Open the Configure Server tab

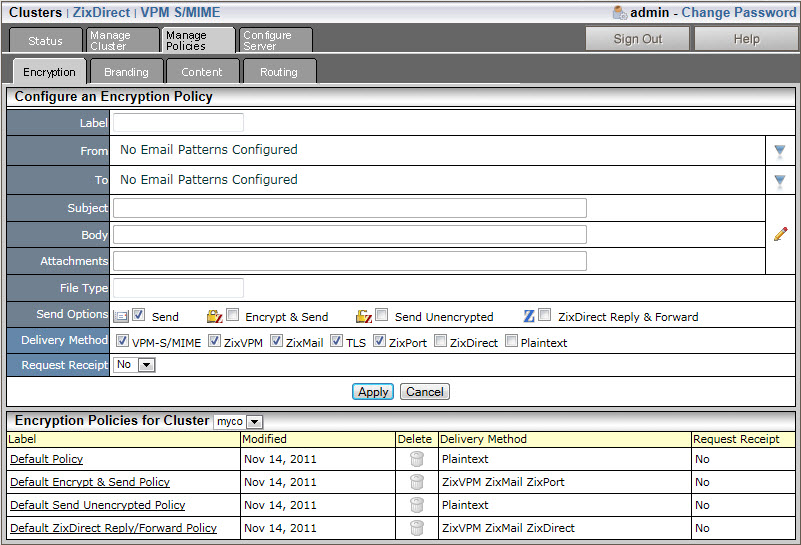tap(275, 40)
